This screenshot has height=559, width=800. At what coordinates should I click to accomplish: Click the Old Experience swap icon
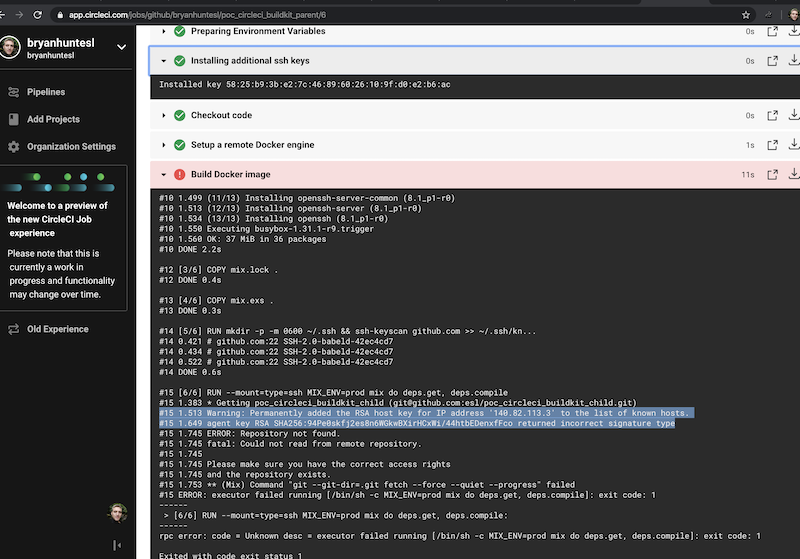pos(14,329)
